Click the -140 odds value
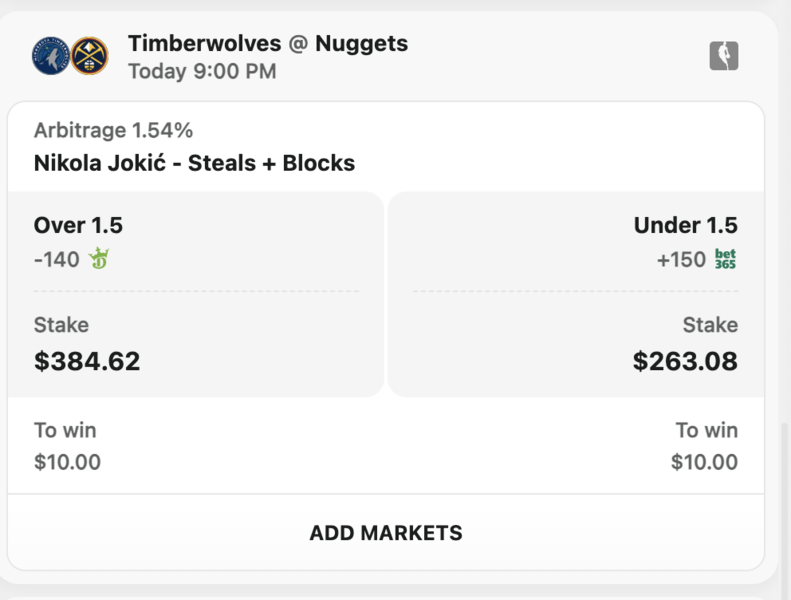 (56, 260)
